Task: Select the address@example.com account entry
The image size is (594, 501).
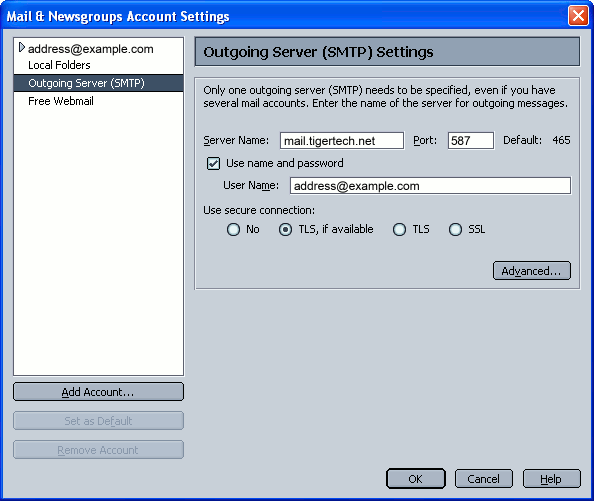Action: [x=91, y=49]
